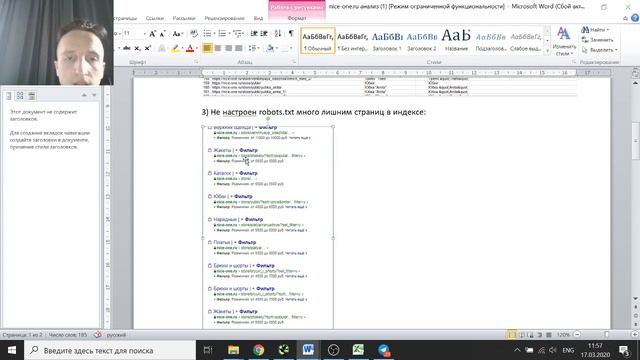Image resolution: width=640 pixels, height=360 pixels.
Task: Open the Вид ribbon tab
Action: tap(258, 18)
